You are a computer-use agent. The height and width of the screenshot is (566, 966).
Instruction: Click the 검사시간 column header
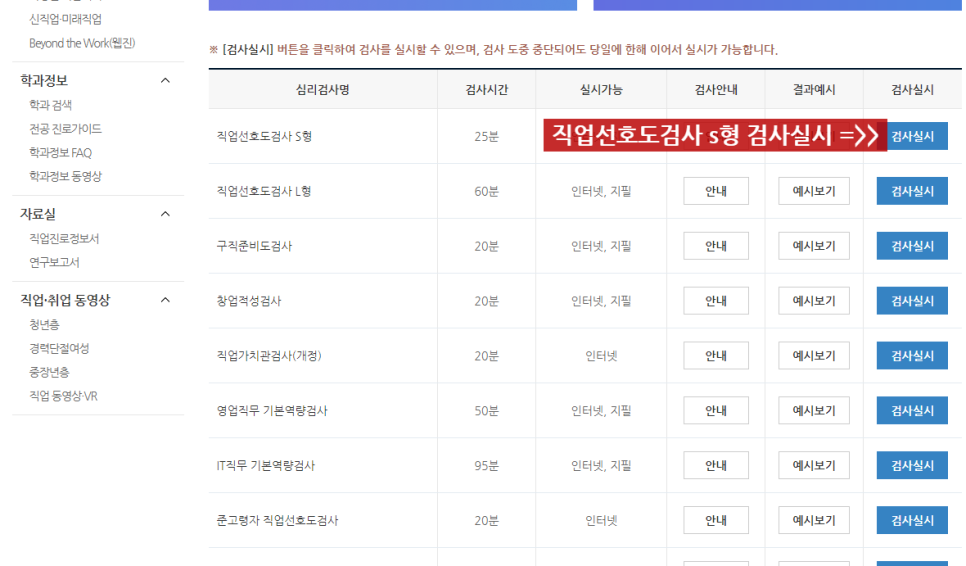(x=487, y=89)
